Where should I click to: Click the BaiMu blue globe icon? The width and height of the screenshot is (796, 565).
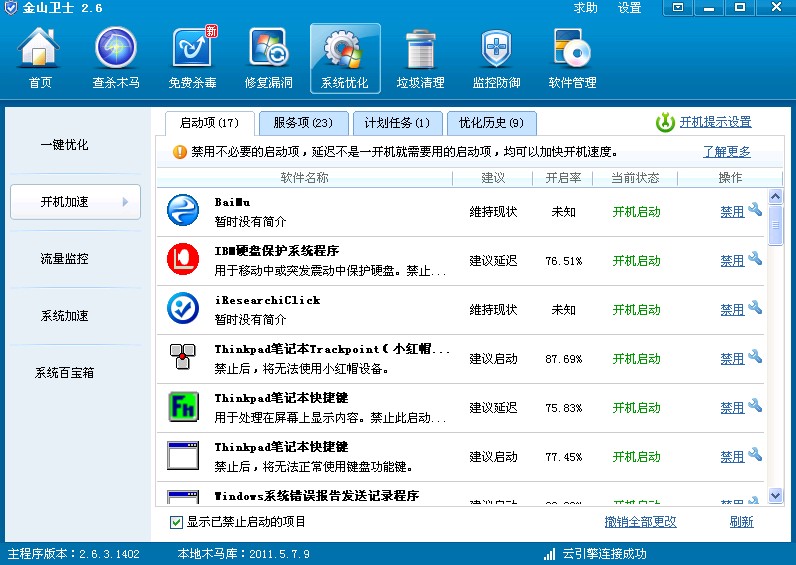[183, 210]
